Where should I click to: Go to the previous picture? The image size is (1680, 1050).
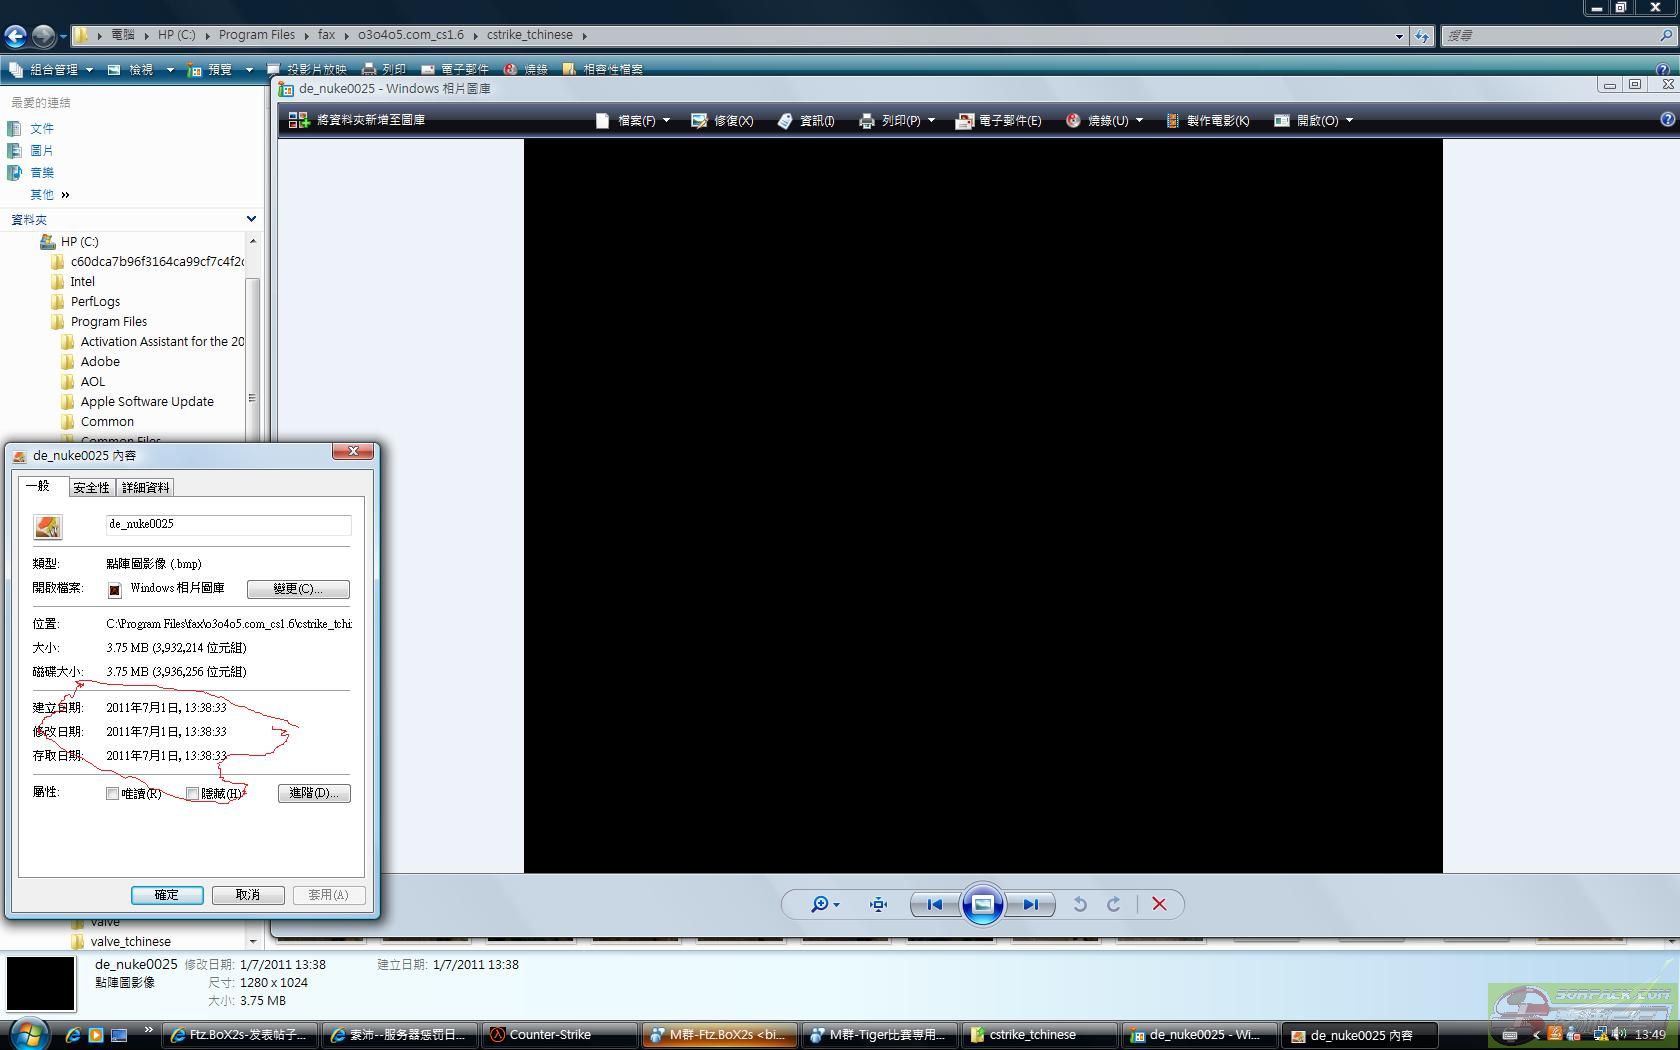[935, 904]
